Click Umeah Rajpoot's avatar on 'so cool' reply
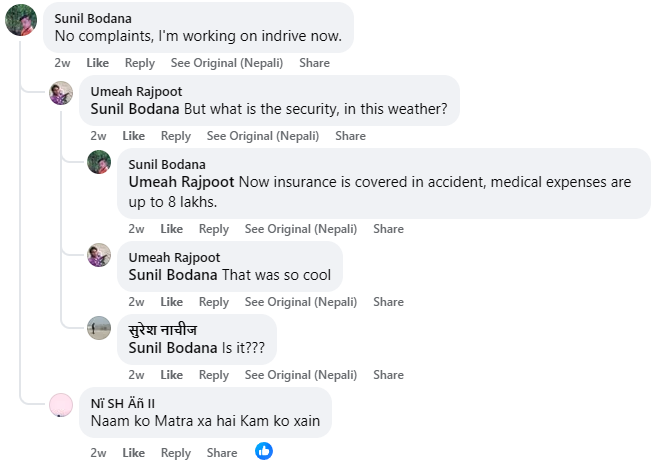The image size is (667, 469). click(99, 255)
